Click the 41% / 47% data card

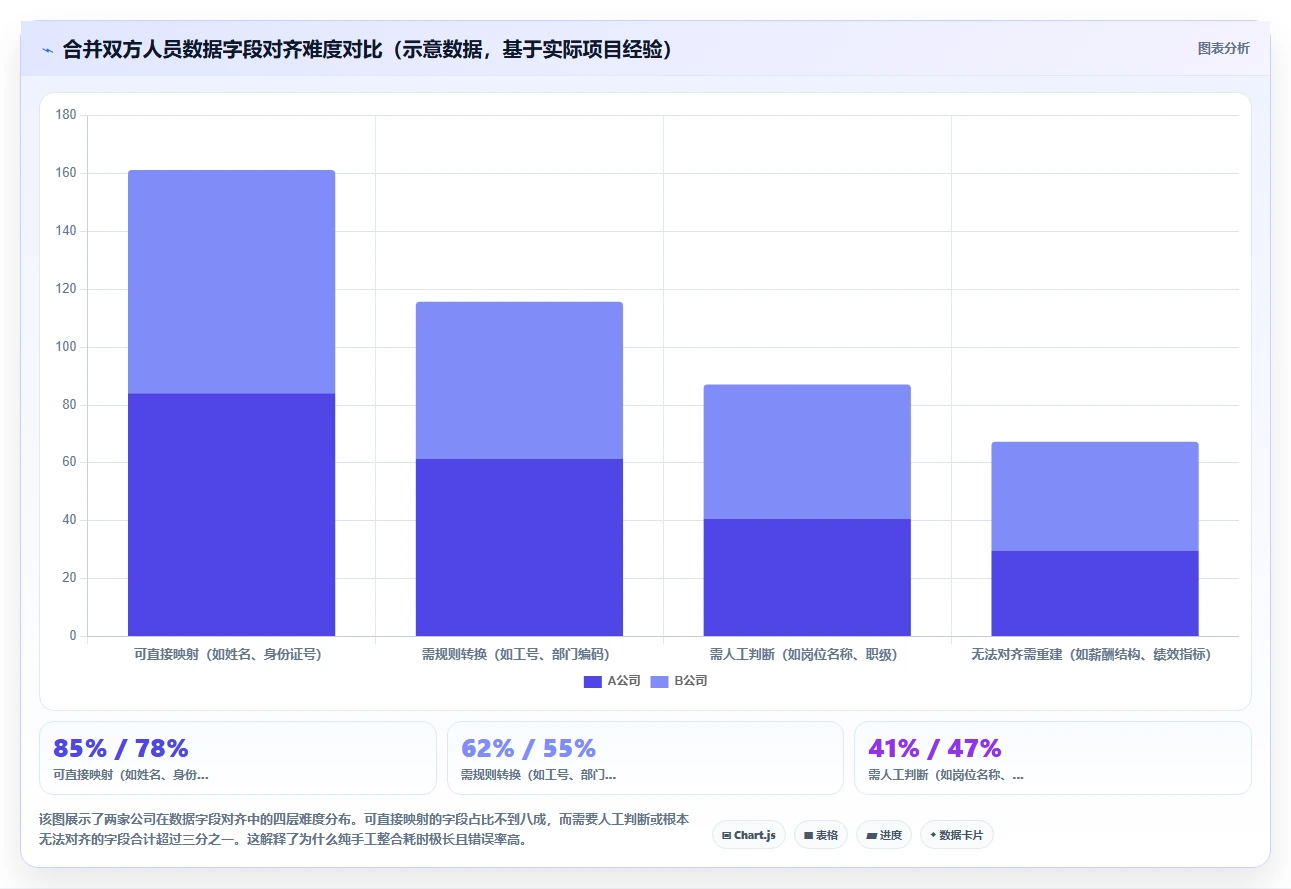1052,758
